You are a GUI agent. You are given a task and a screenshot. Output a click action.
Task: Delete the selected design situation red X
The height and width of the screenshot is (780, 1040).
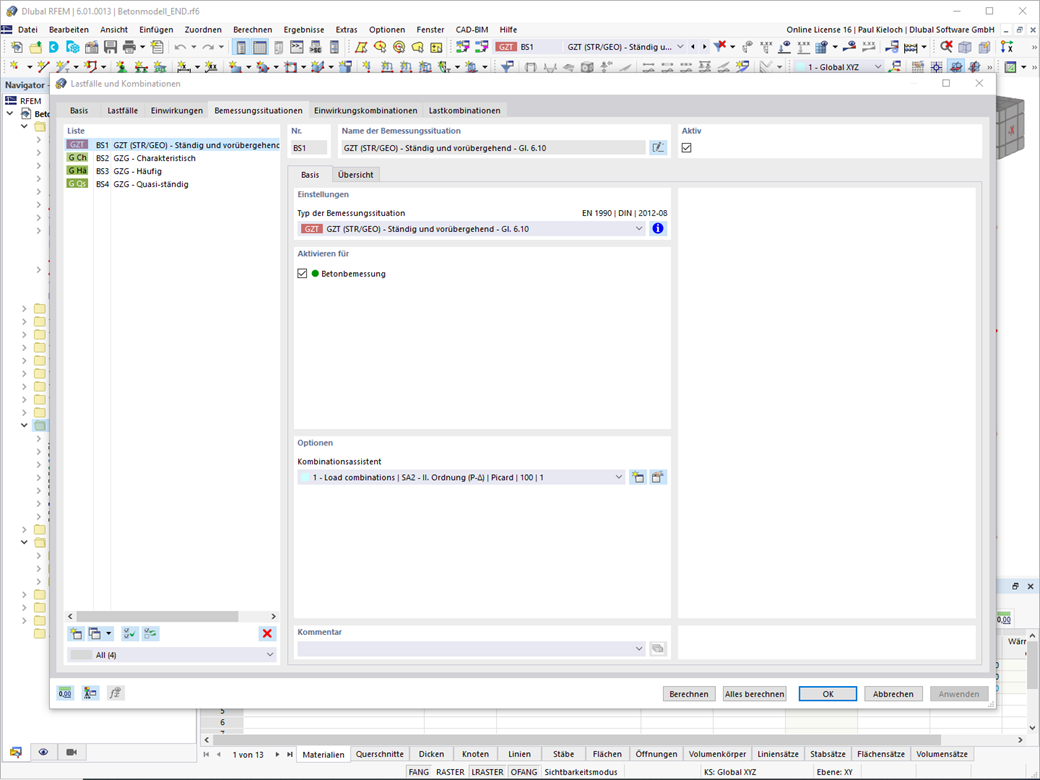click(267, 633)
